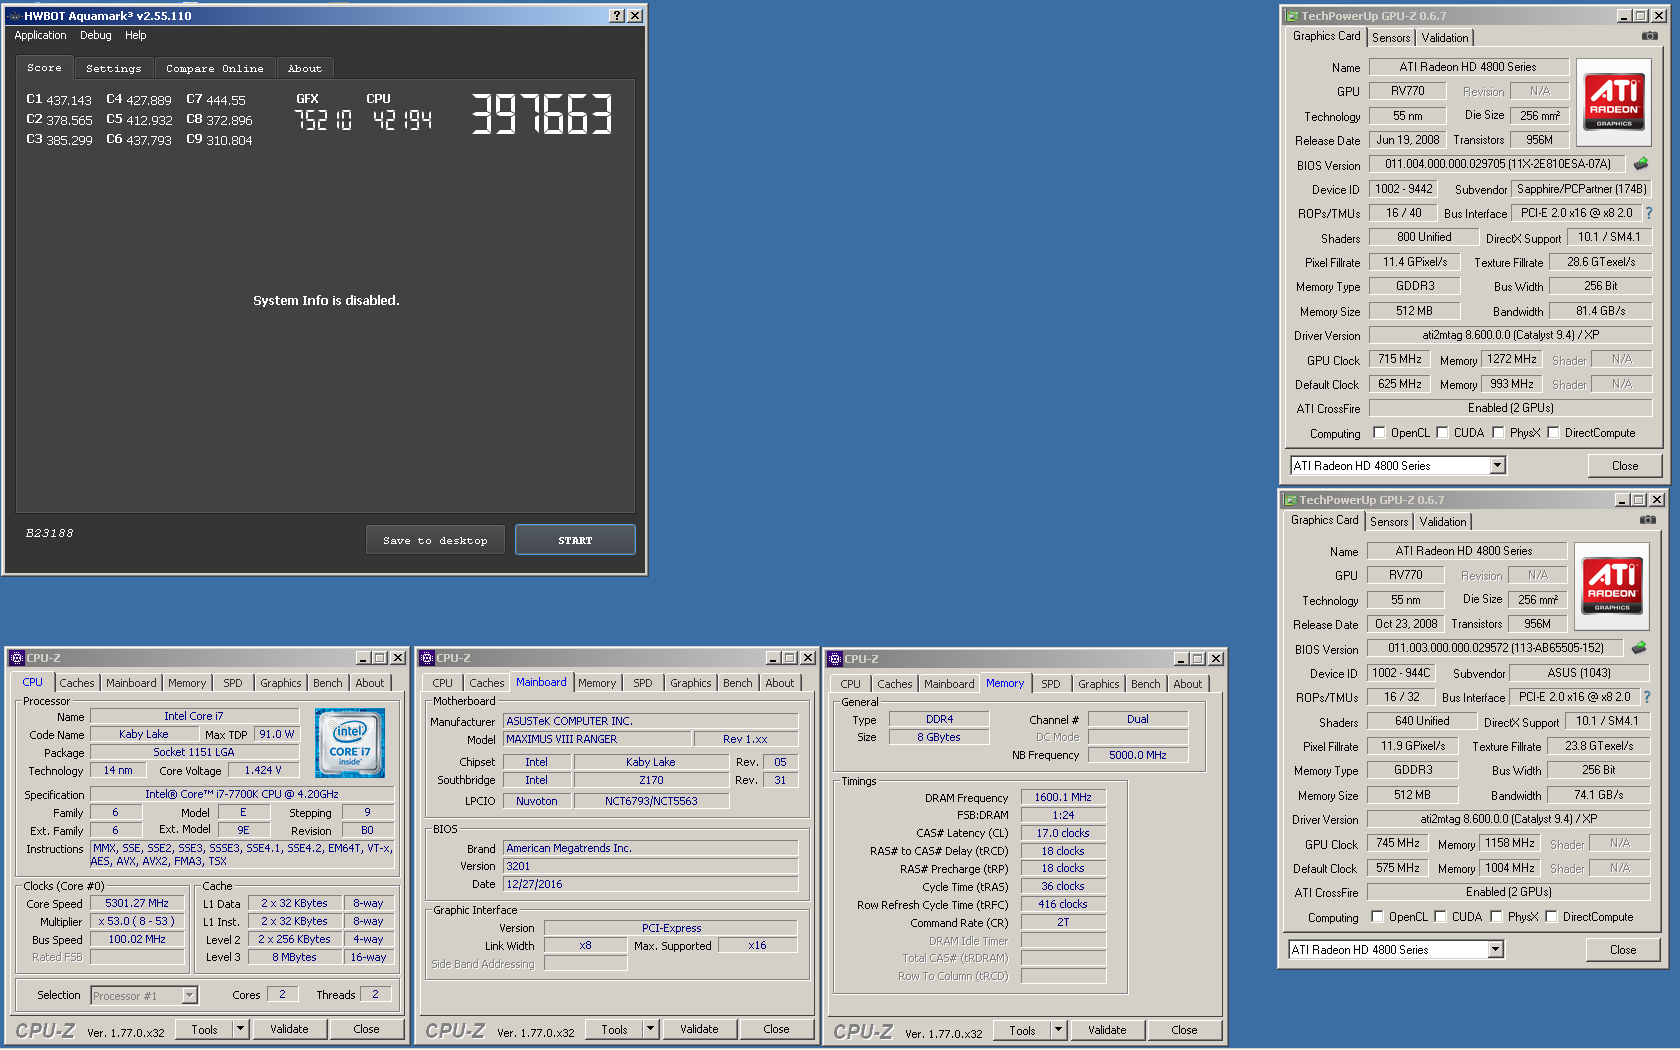Image resolution: width=1680 pixels, height=1050 pixels.
Task: Toggle DirectCompute checkbox in bottom GPU-Z window
Action: 1552,917
